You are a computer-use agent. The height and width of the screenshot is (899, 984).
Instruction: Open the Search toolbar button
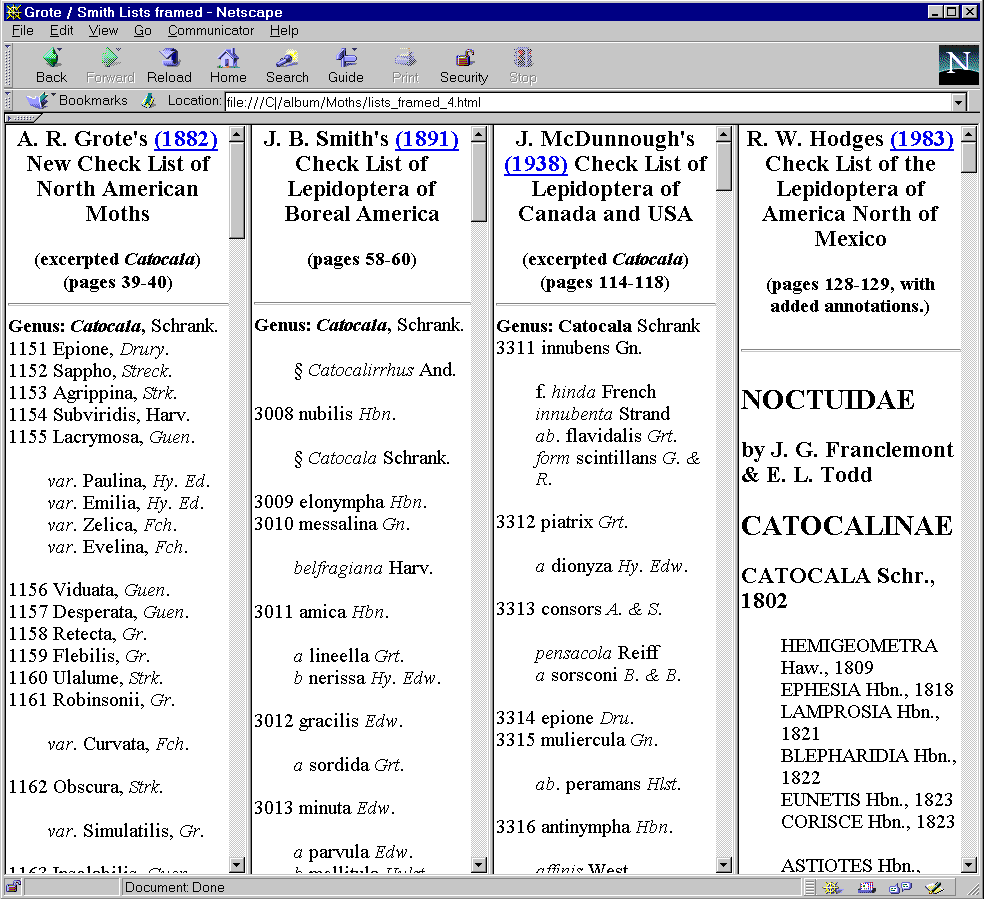point(287,66)
